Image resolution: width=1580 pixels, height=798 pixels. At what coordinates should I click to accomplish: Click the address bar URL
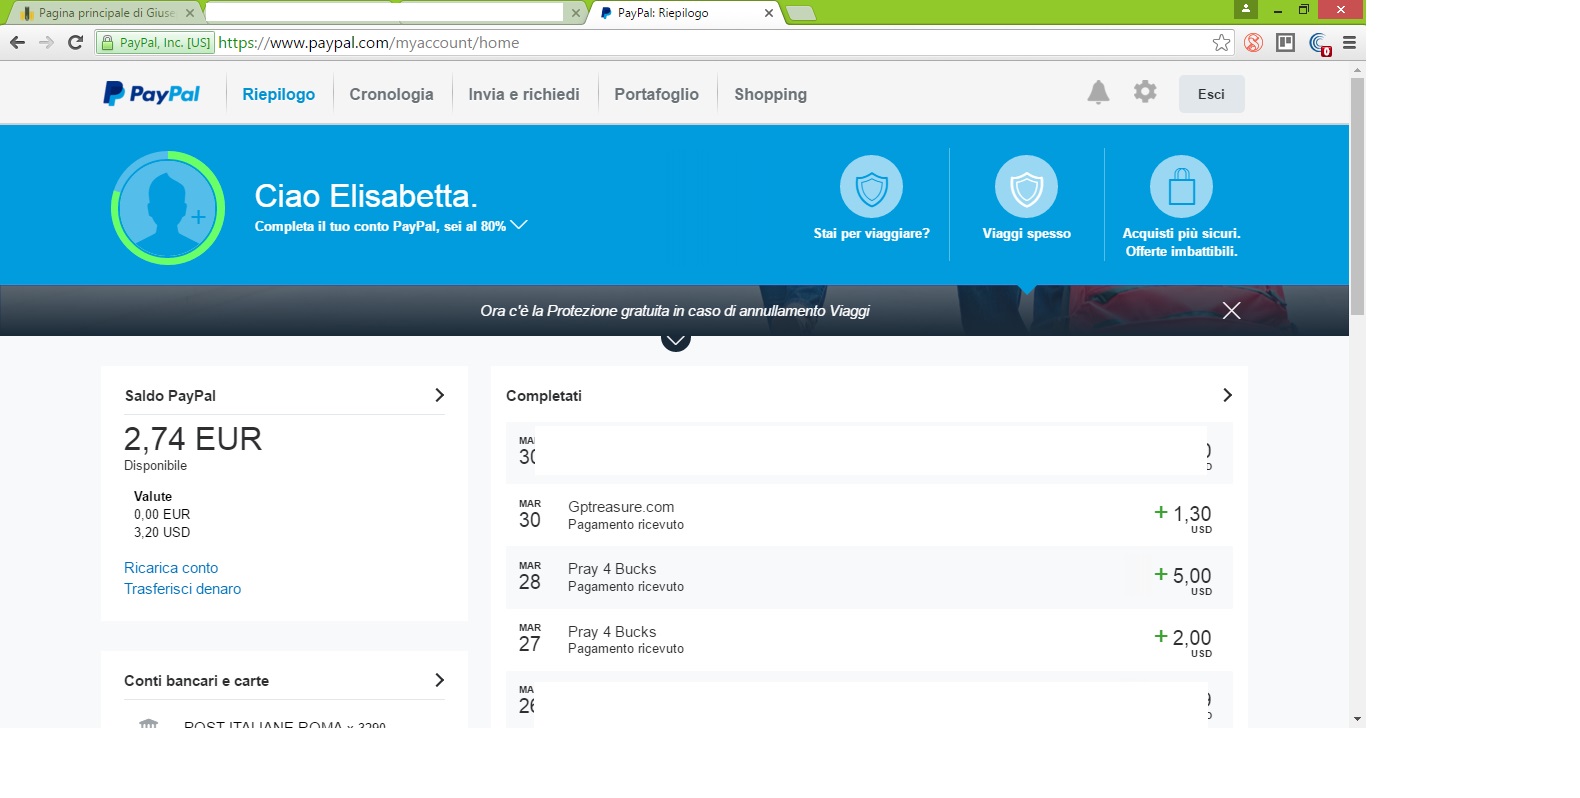(369, 42)
